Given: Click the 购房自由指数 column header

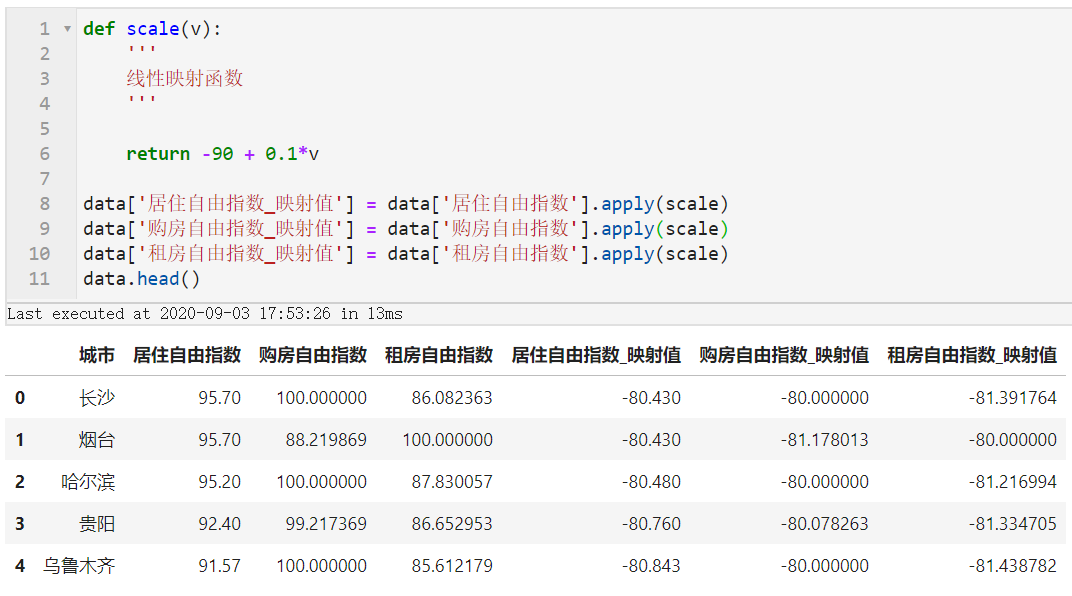Looking at the screenshot, I should 312,355.
